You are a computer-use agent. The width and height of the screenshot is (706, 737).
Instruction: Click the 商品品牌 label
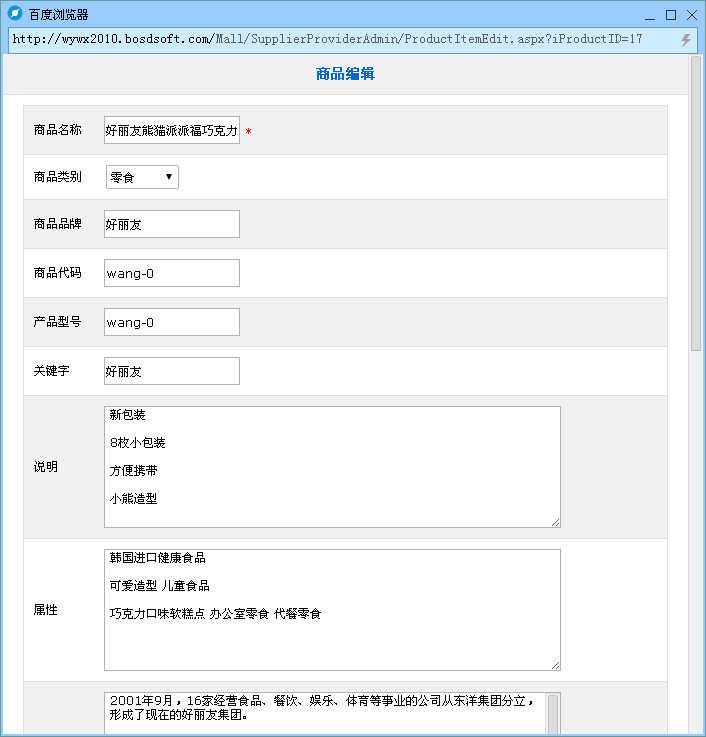[57, 224]
